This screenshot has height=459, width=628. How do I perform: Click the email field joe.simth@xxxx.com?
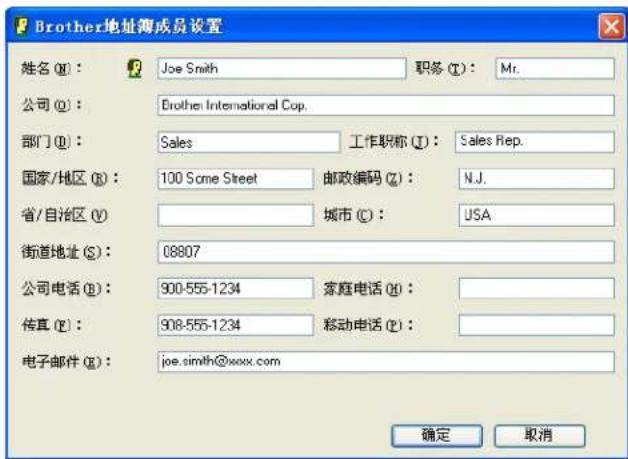tap(386, 362)
